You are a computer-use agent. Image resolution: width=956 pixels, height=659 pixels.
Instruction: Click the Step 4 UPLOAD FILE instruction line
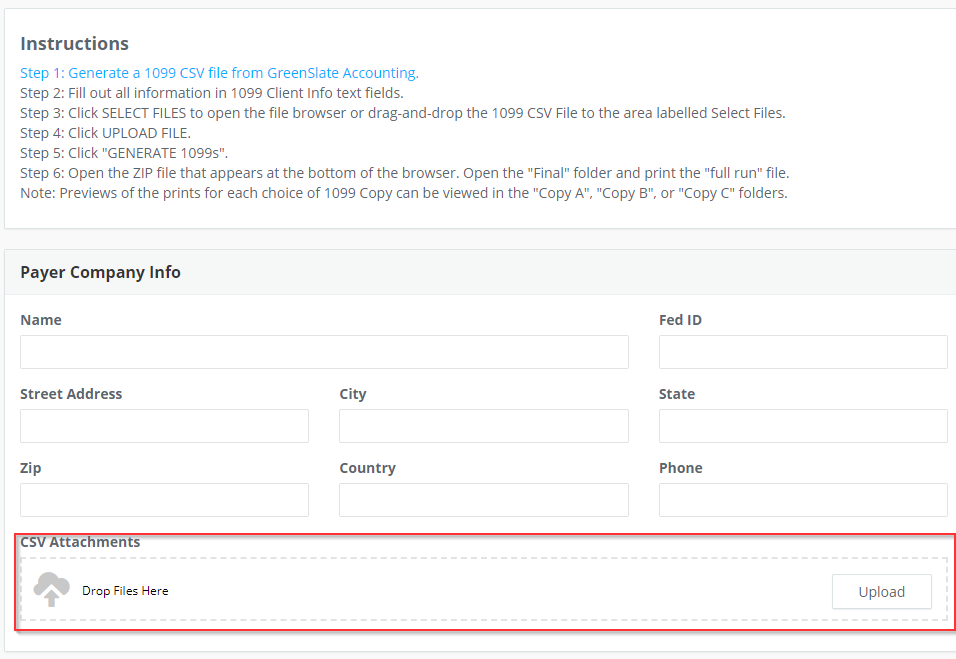[x=105, y=133]
